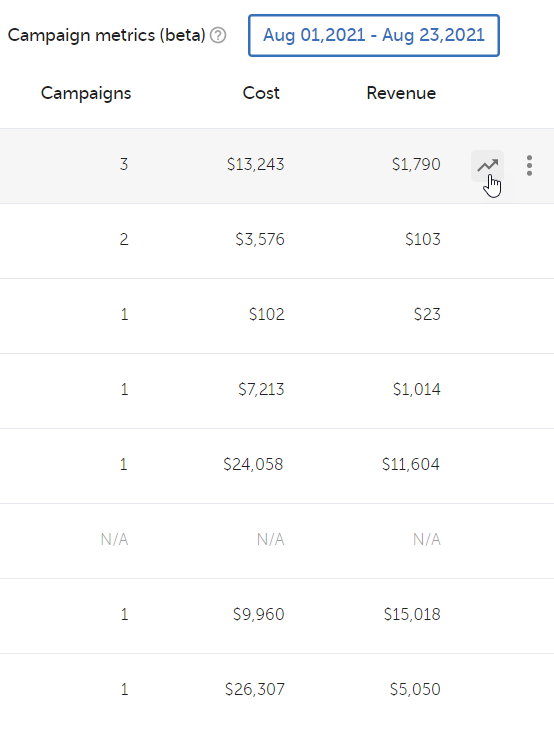Click the $1,790 revenue value
This screenshot has width=554, height=747.
416,164
